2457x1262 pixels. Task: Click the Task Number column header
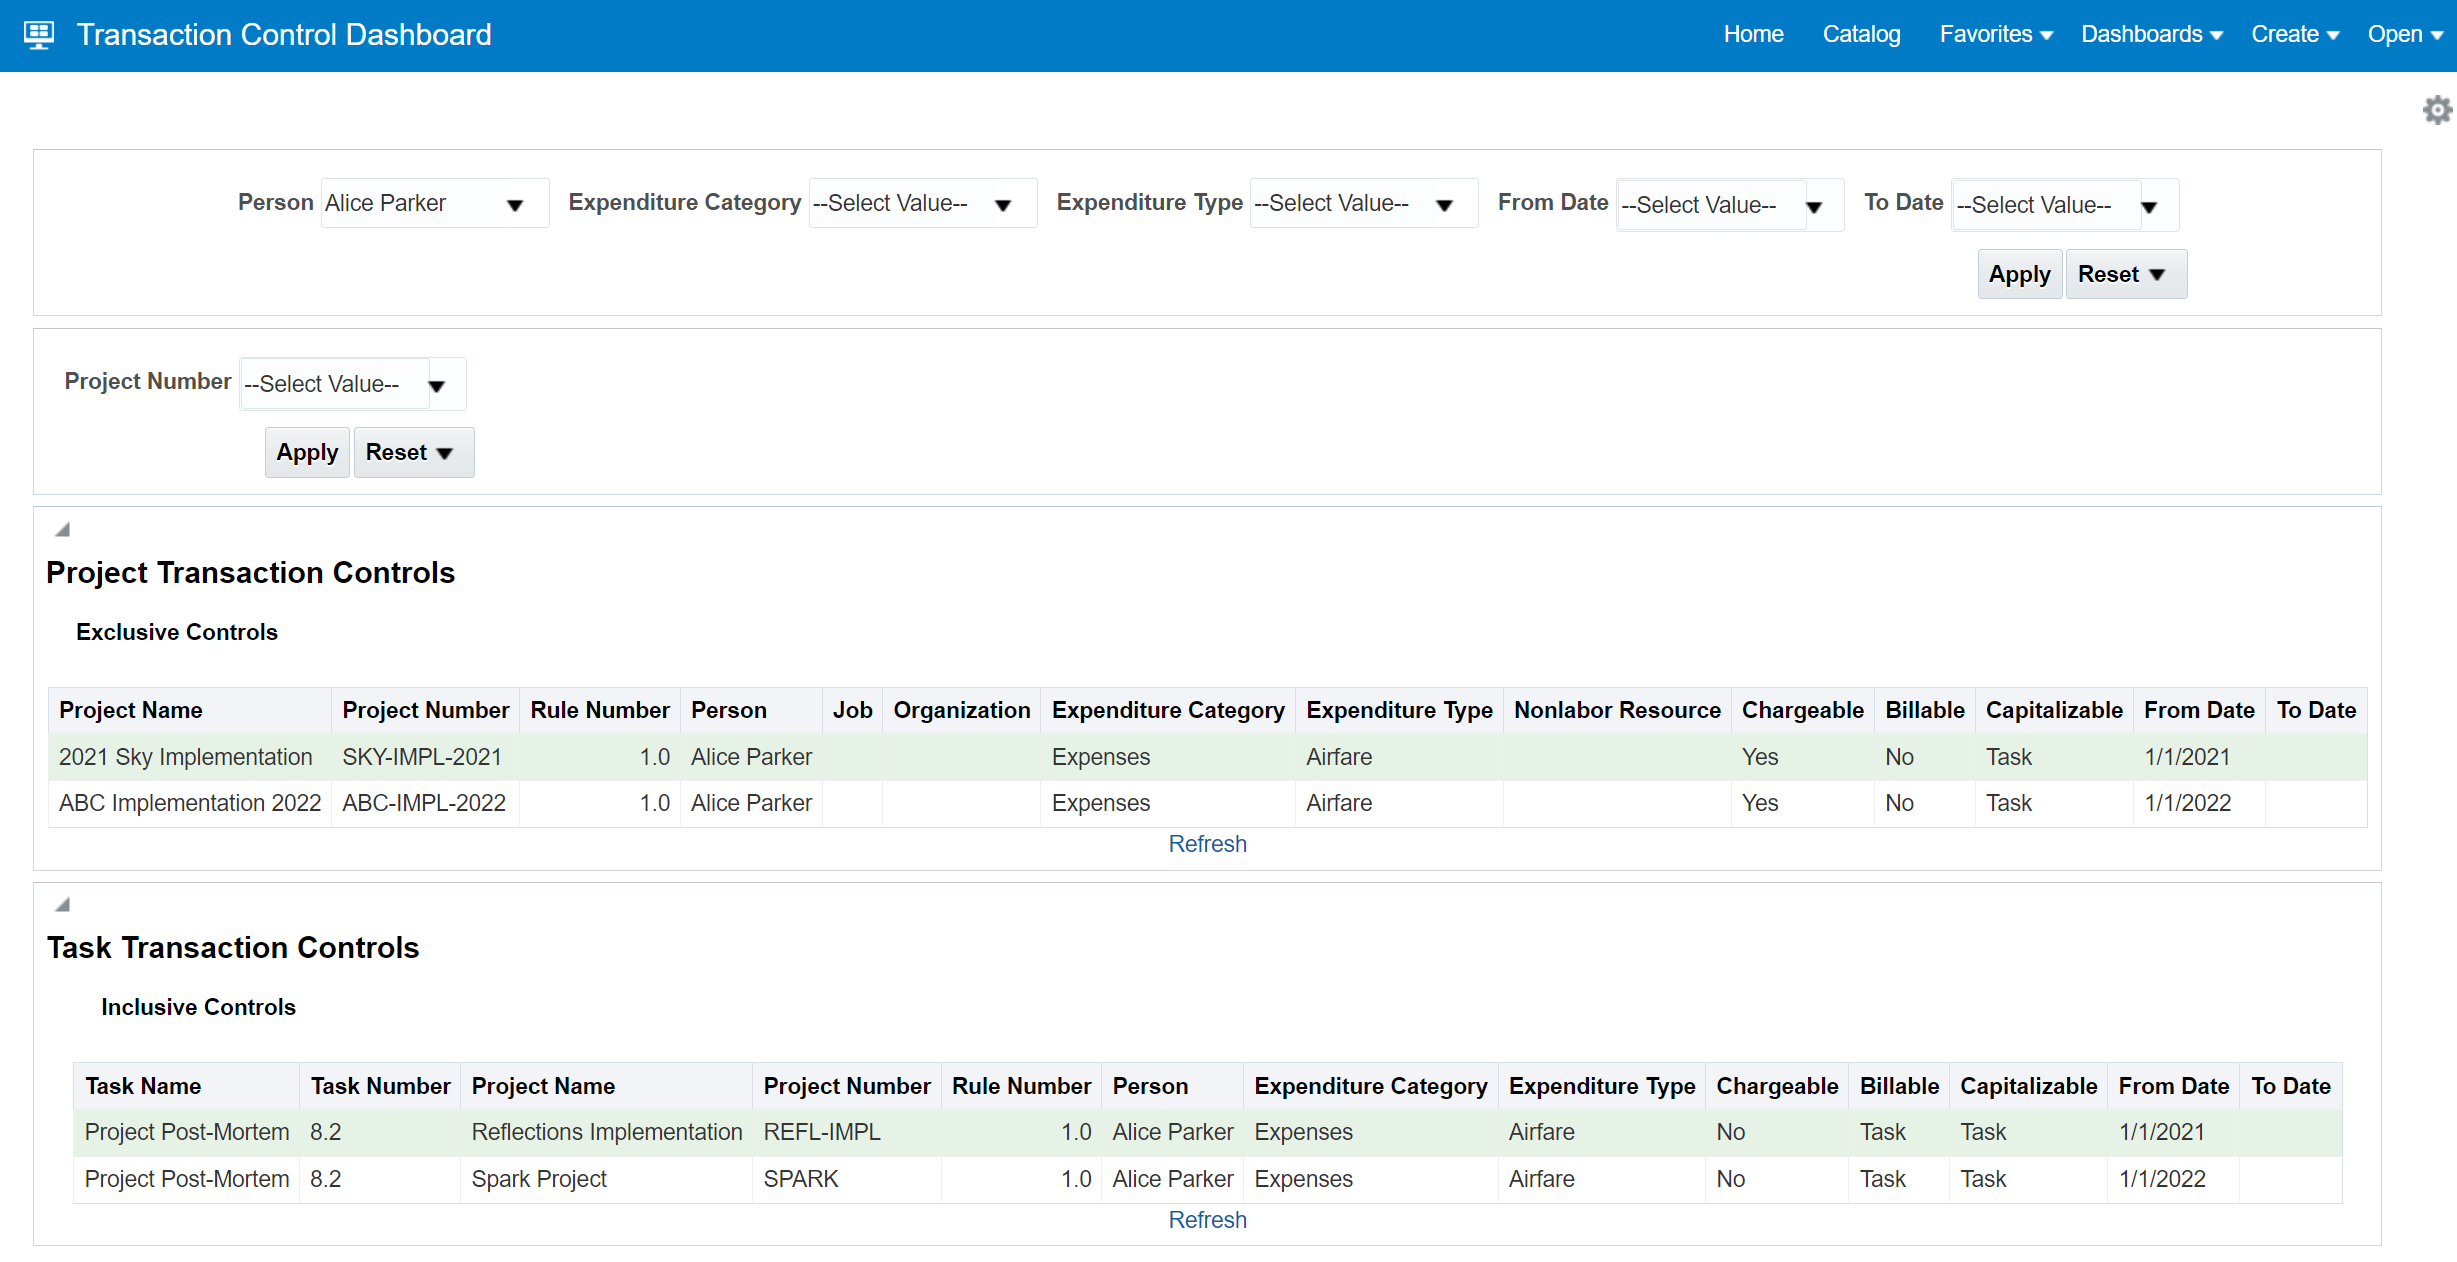(380, 1086)
